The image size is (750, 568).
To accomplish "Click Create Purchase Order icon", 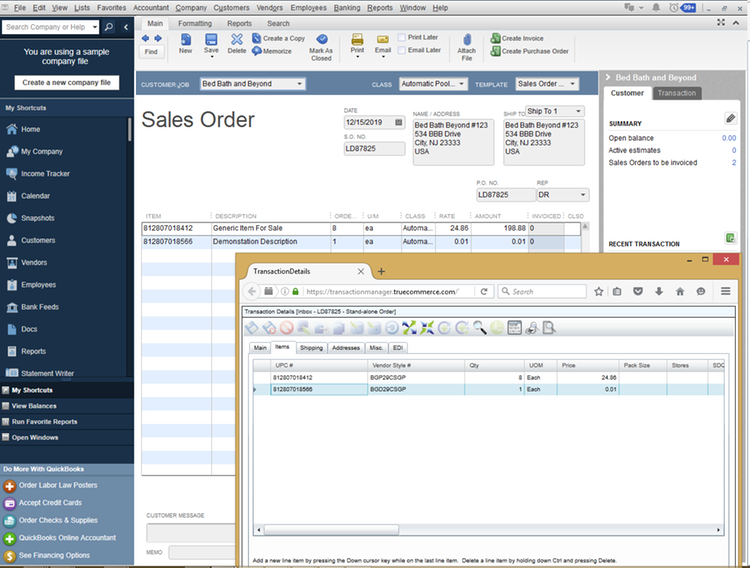I will tap(496, 51).
